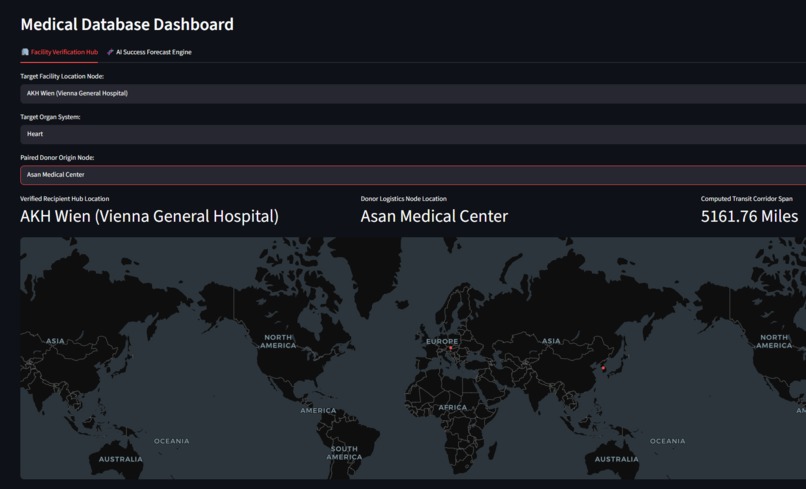The width and height of the screenshot is (806, 489).
Task: Click the 5161.76 Miles transit span value
Action: point(749,216)
